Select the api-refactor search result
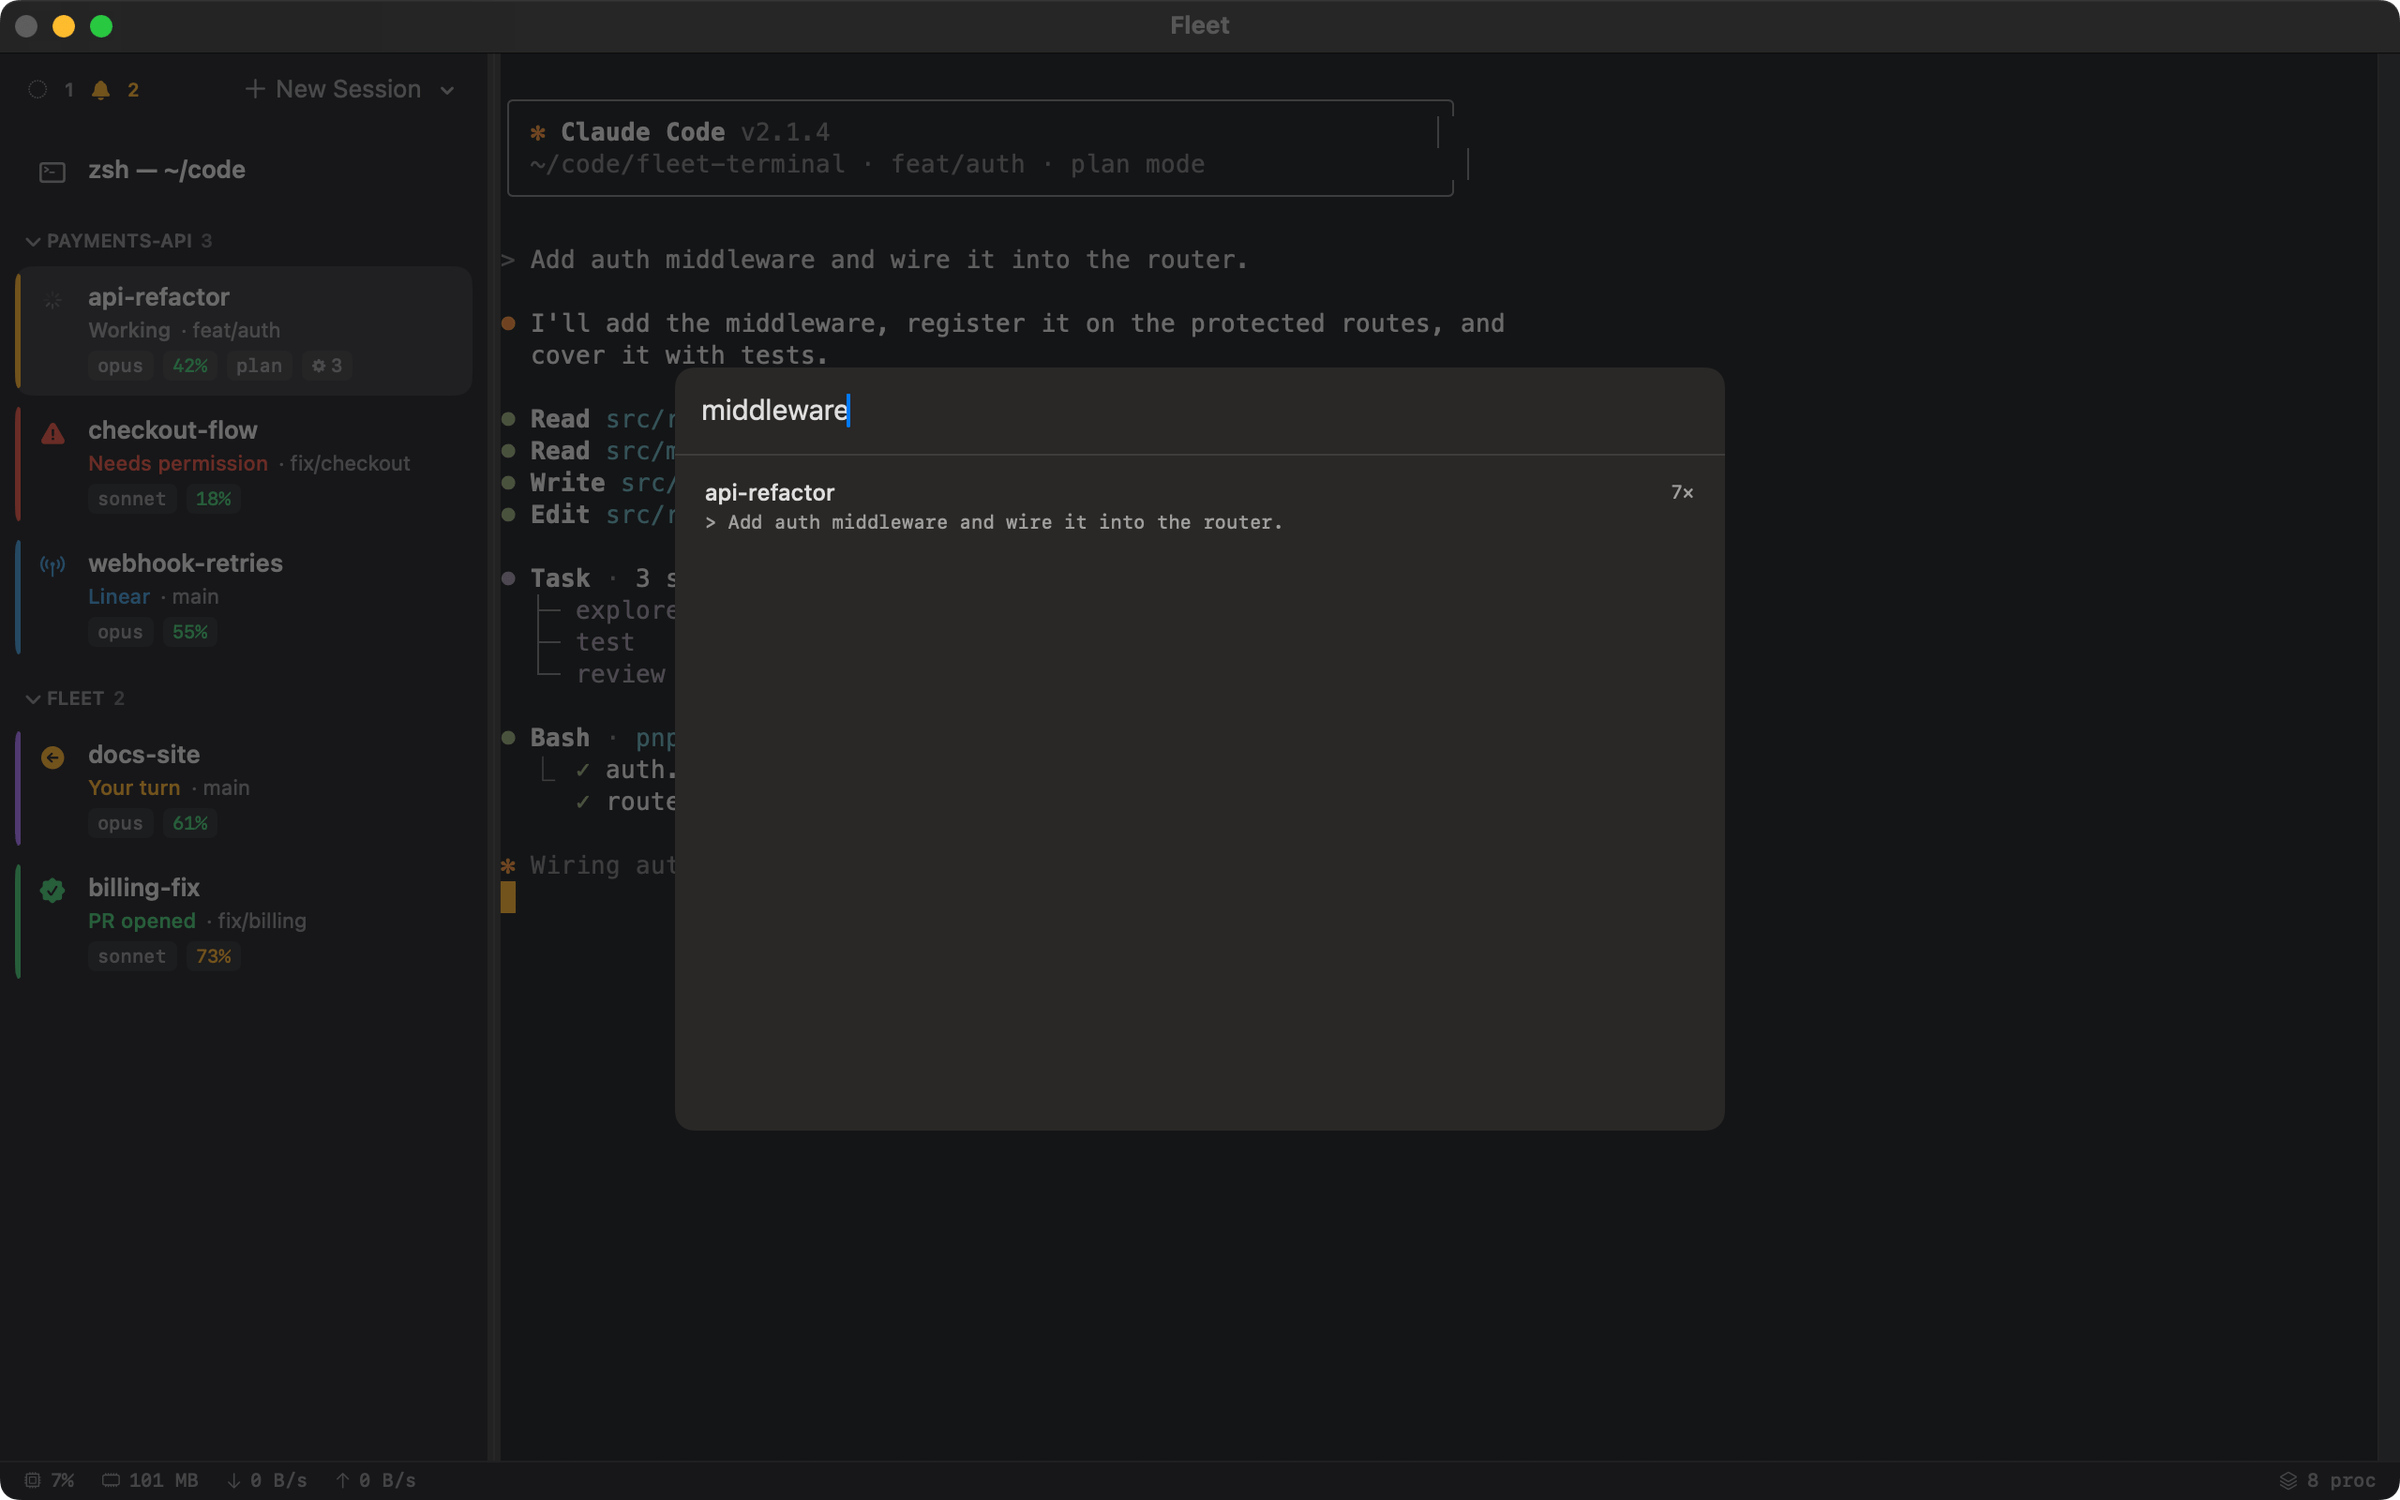The image size is (2400, 1500). tap(1199, 506)
